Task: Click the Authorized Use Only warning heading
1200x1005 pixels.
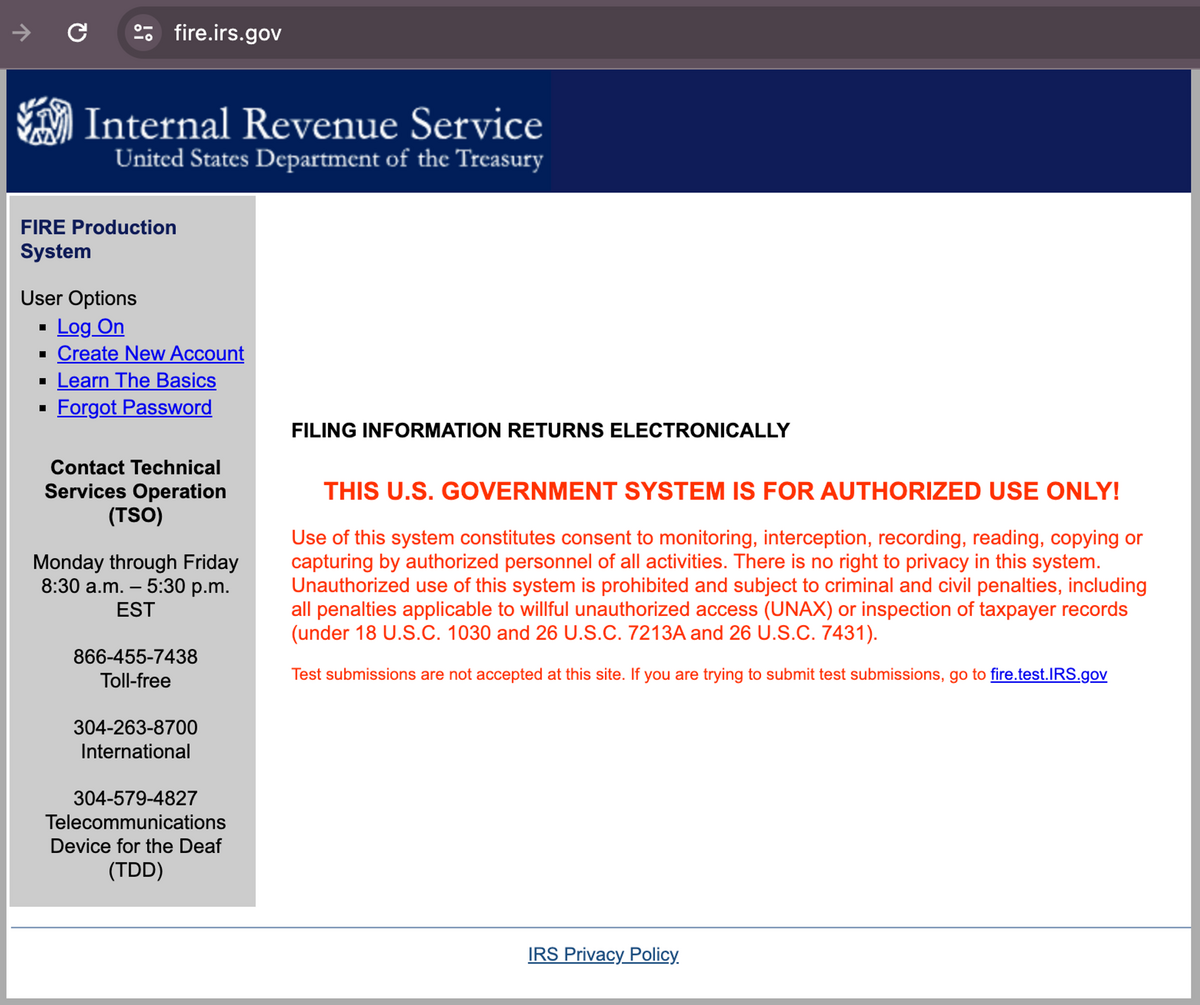Action: tap(721, 491)
